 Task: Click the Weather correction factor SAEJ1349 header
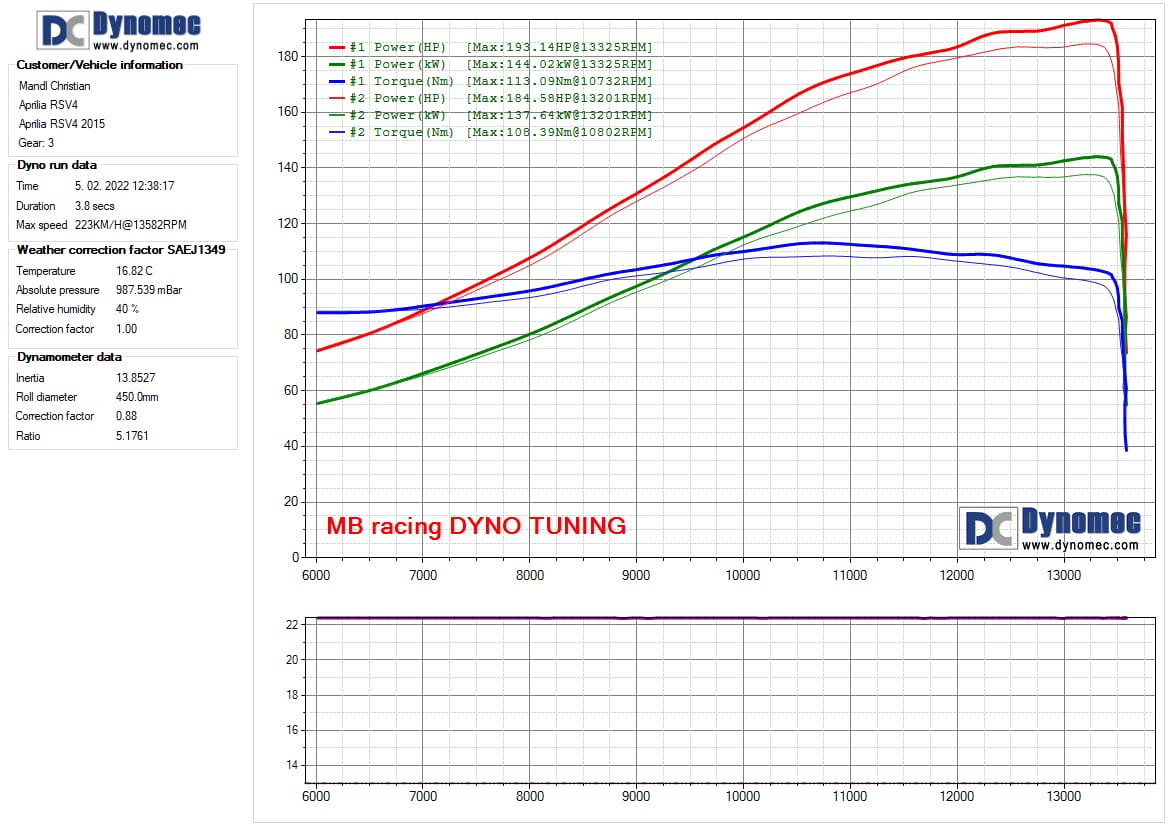click(121, 250)
